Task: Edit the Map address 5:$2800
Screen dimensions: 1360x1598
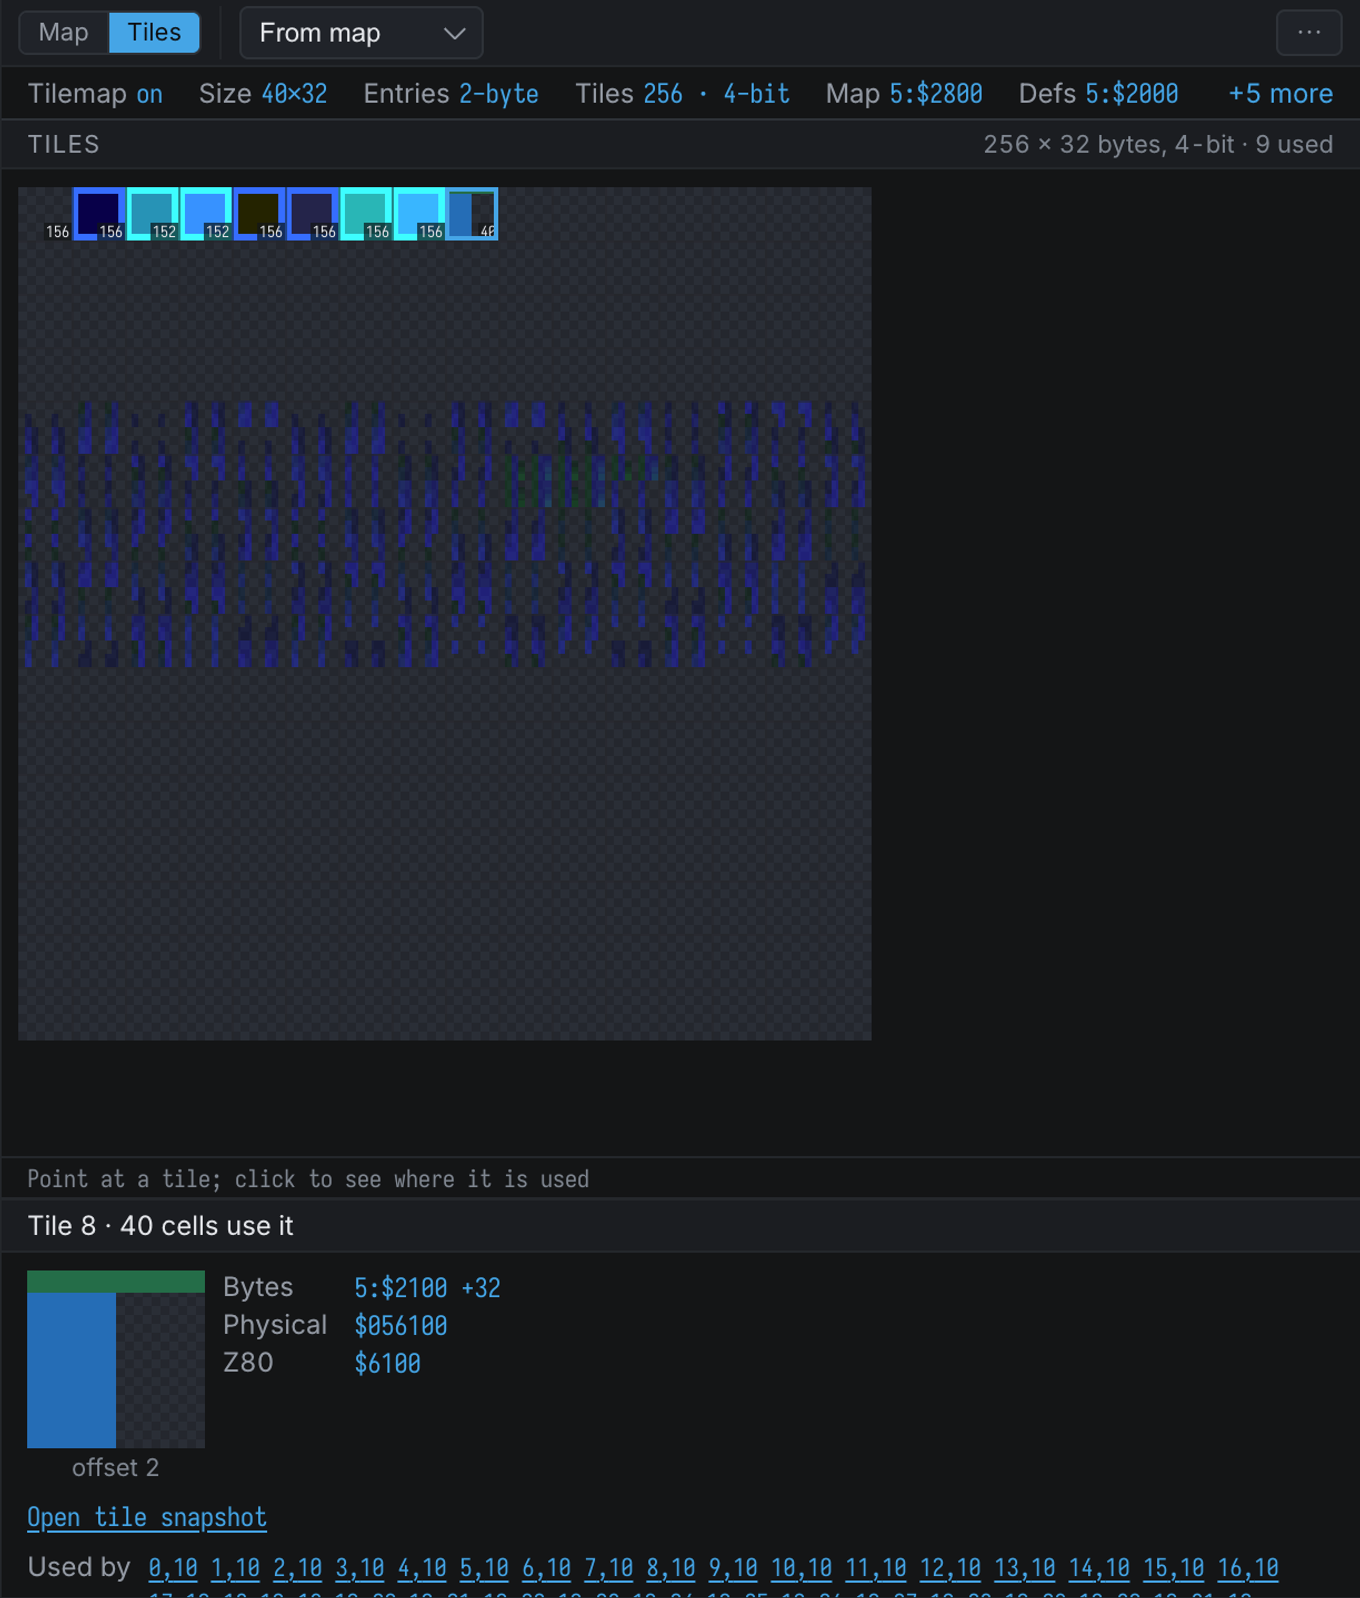Action: [936, 94]
